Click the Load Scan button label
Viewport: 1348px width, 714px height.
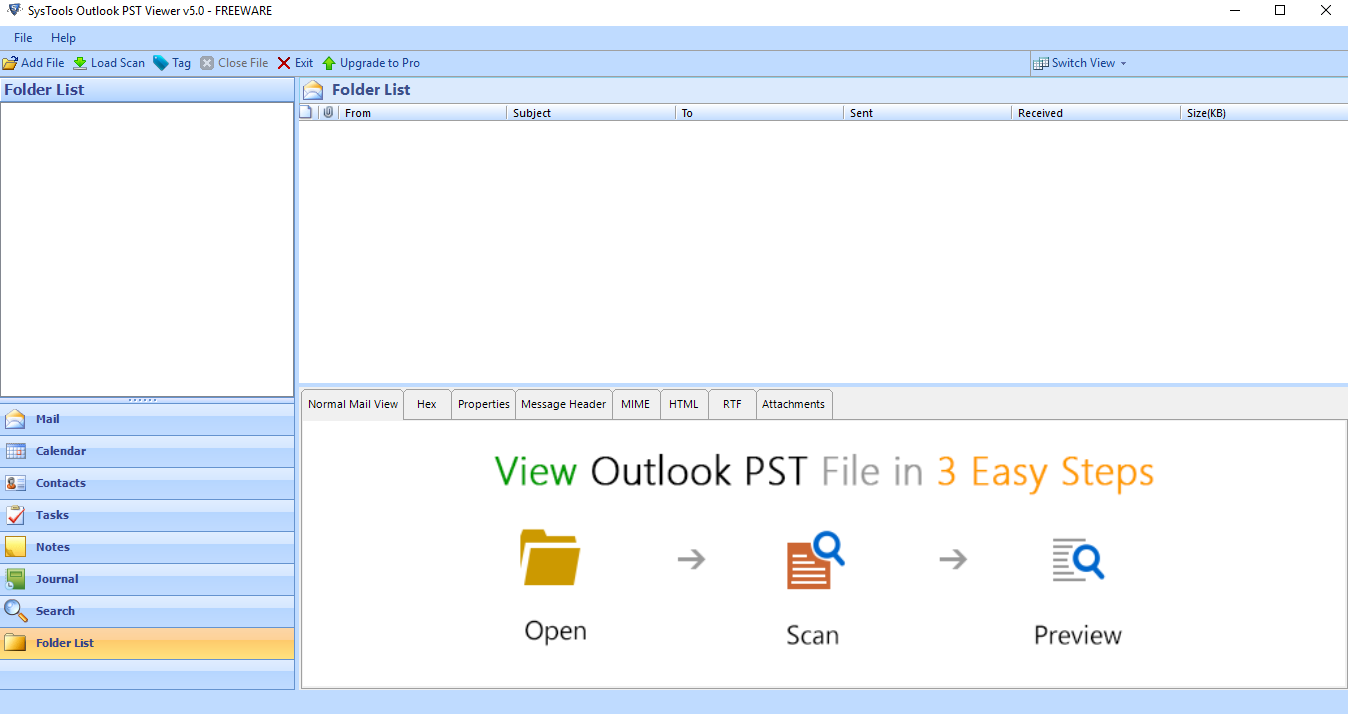118,63
